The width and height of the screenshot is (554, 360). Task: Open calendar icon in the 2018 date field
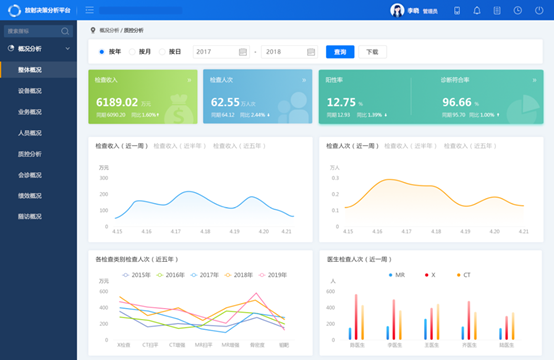[311, 52]
